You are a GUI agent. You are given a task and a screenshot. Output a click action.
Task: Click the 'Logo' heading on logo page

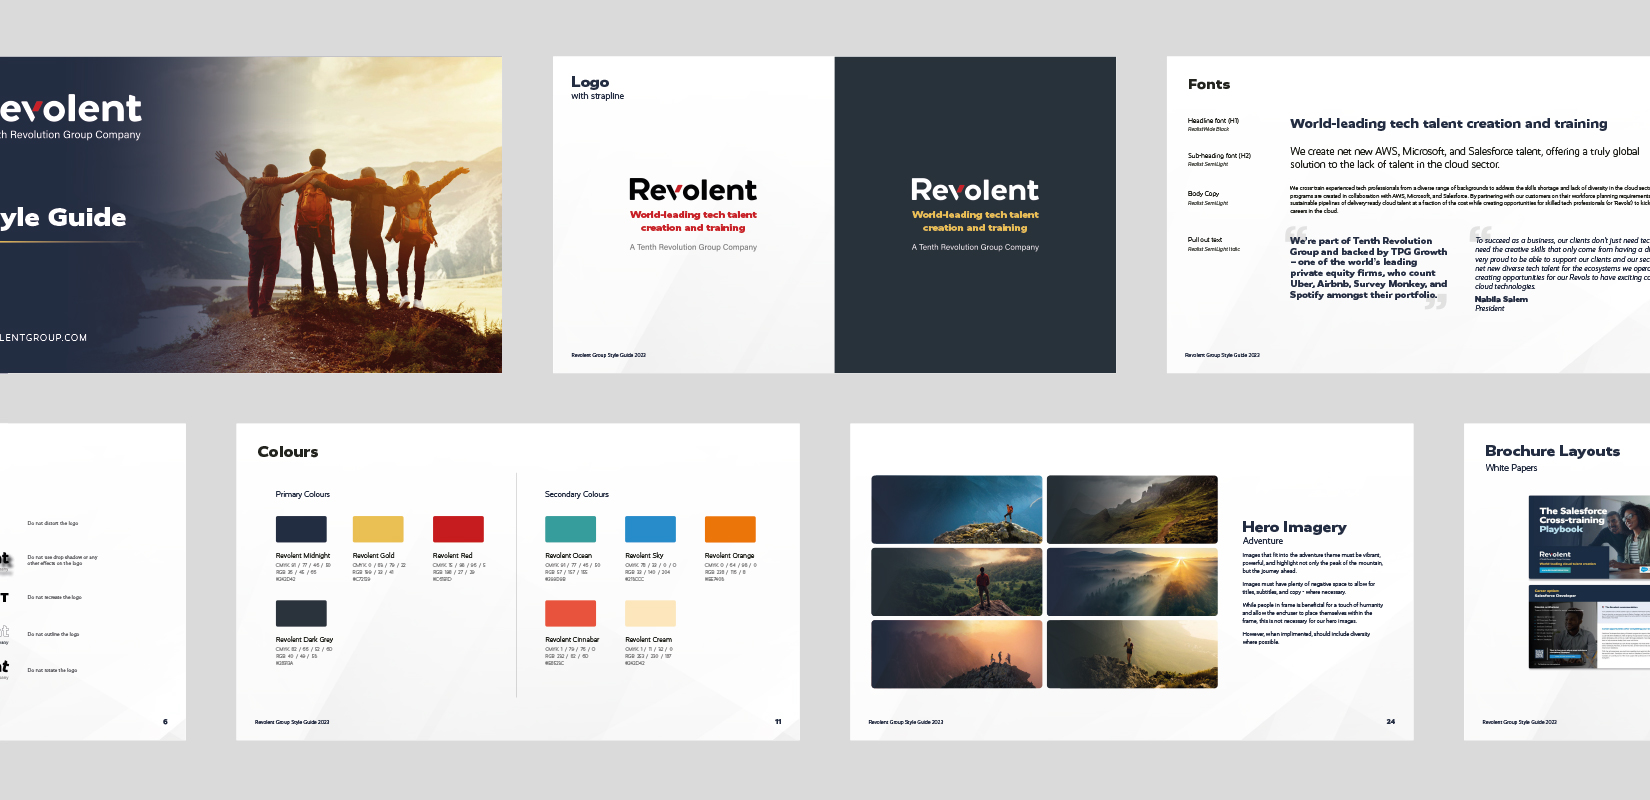(x=590, y=82)
